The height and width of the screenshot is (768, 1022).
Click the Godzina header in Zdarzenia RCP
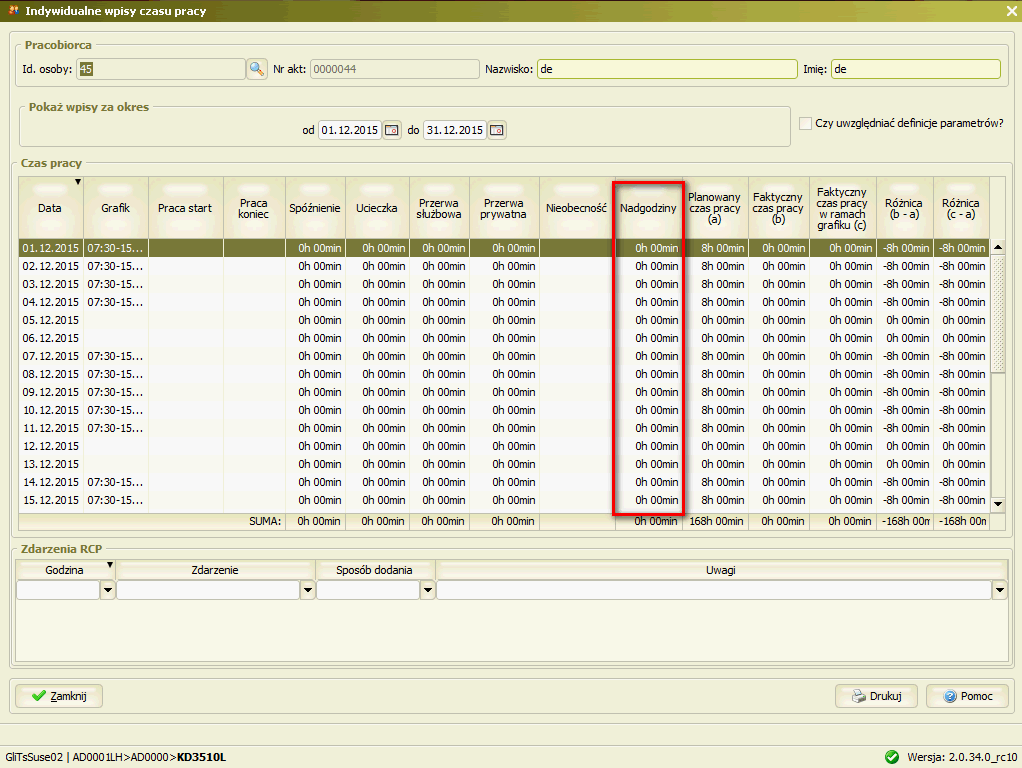[65, 570]
